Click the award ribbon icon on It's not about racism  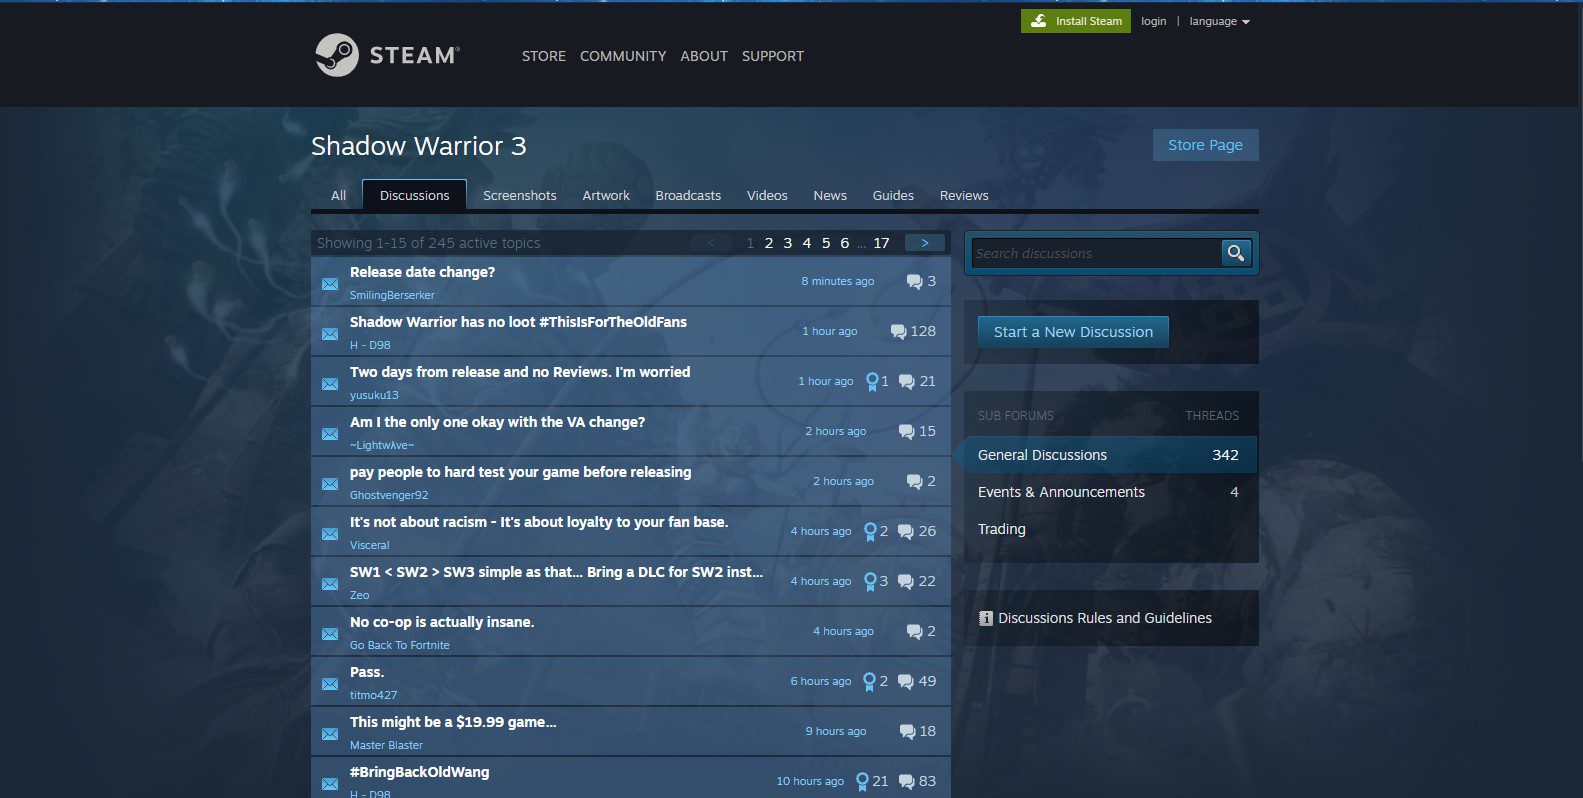point(870,532)
